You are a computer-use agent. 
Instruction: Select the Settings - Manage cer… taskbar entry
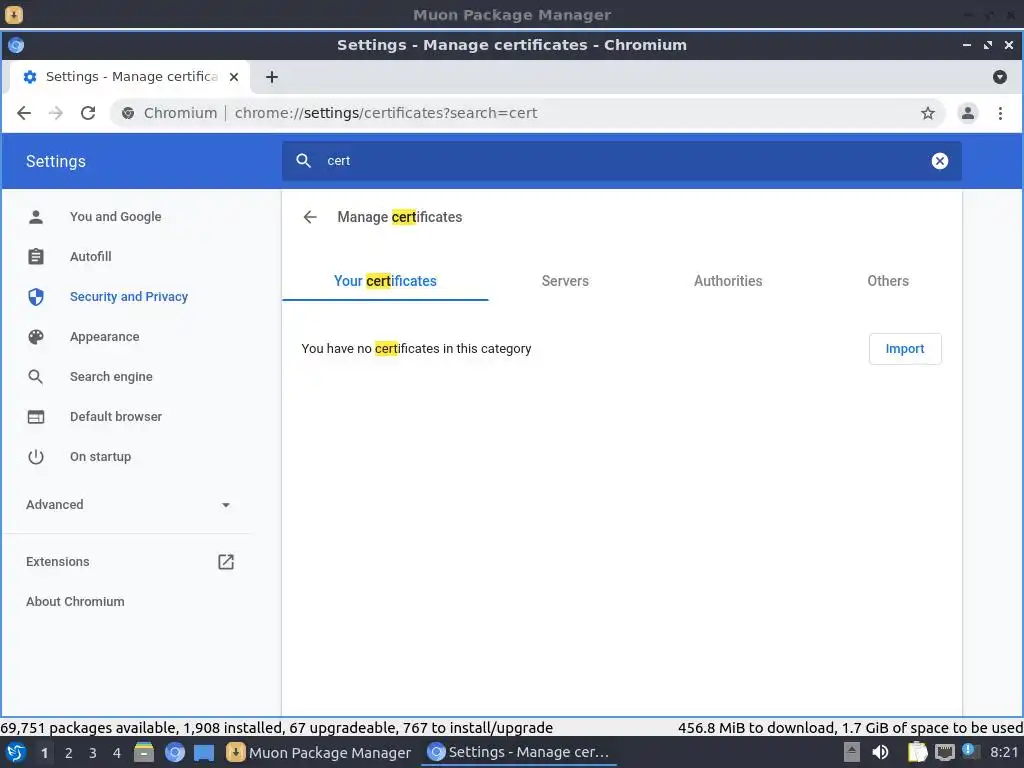519,752
